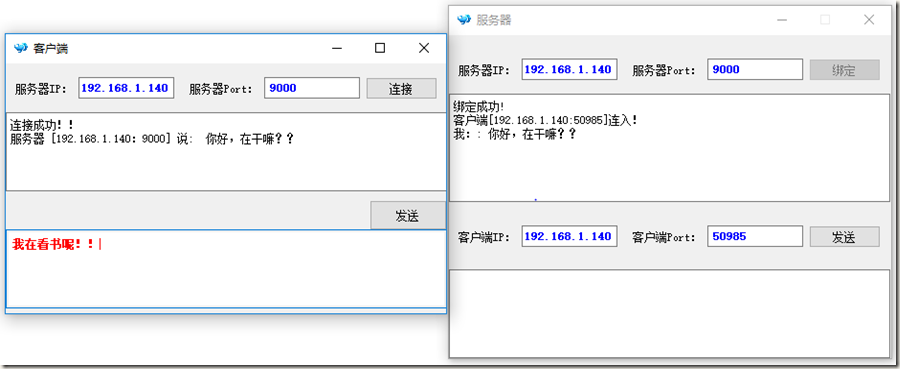900x369 pixels.
Task: Click the 客户端 window title text
Action: click(51, 49)
